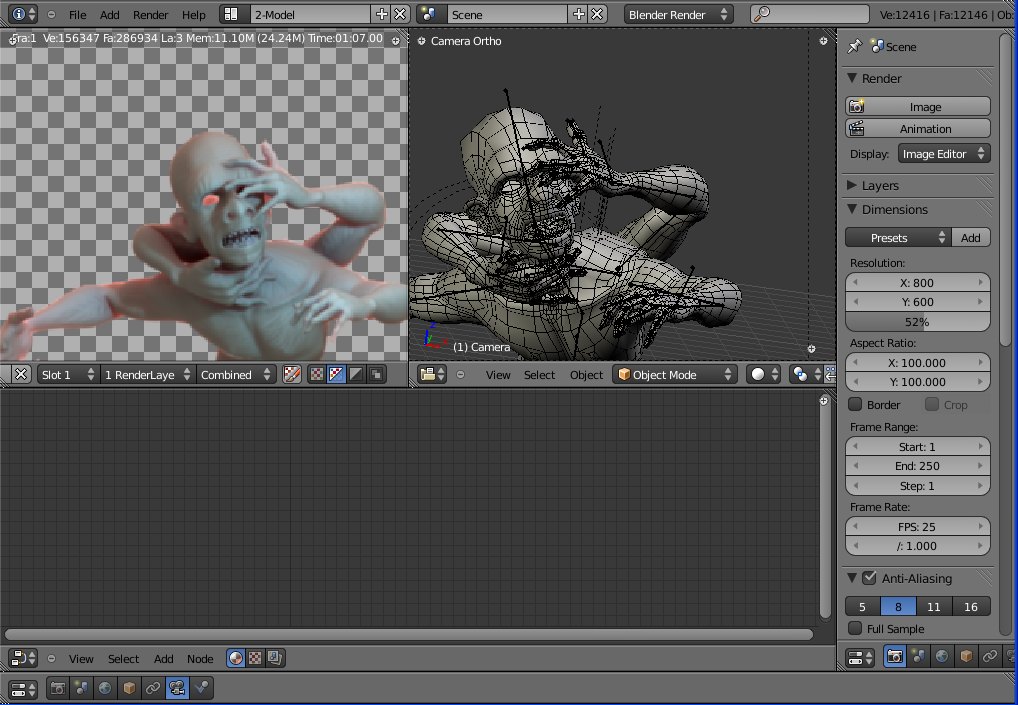Screen dimensions: 1018x705
Task: Select the Object cube icon in bottom bar
Action: [129, 689]
